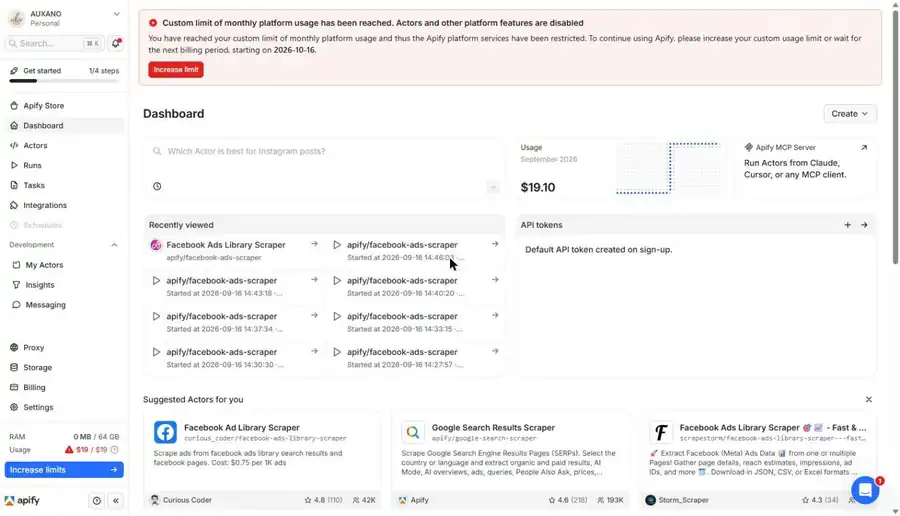
Task: Open My Actors
Action: [64, 265]
